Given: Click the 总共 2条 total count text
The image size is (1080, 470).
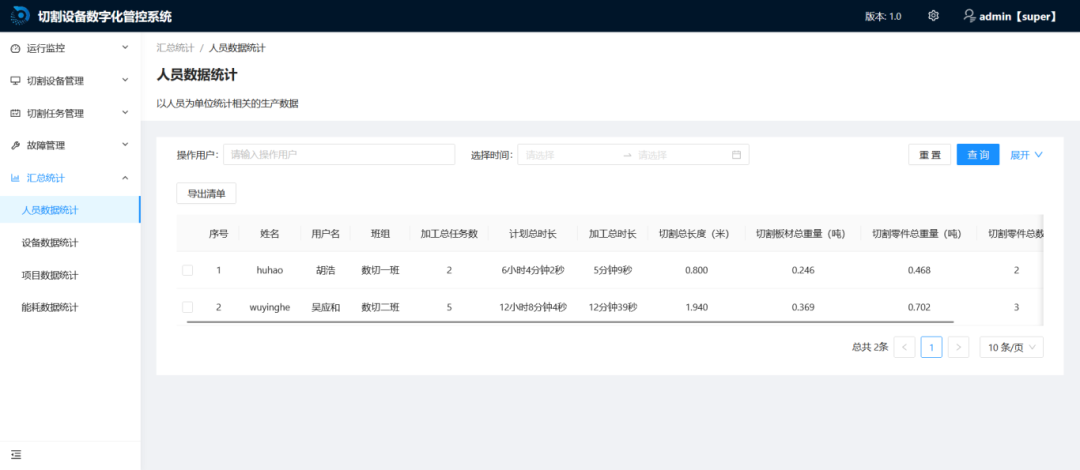Looking at the screenshot, I should 870,347.
